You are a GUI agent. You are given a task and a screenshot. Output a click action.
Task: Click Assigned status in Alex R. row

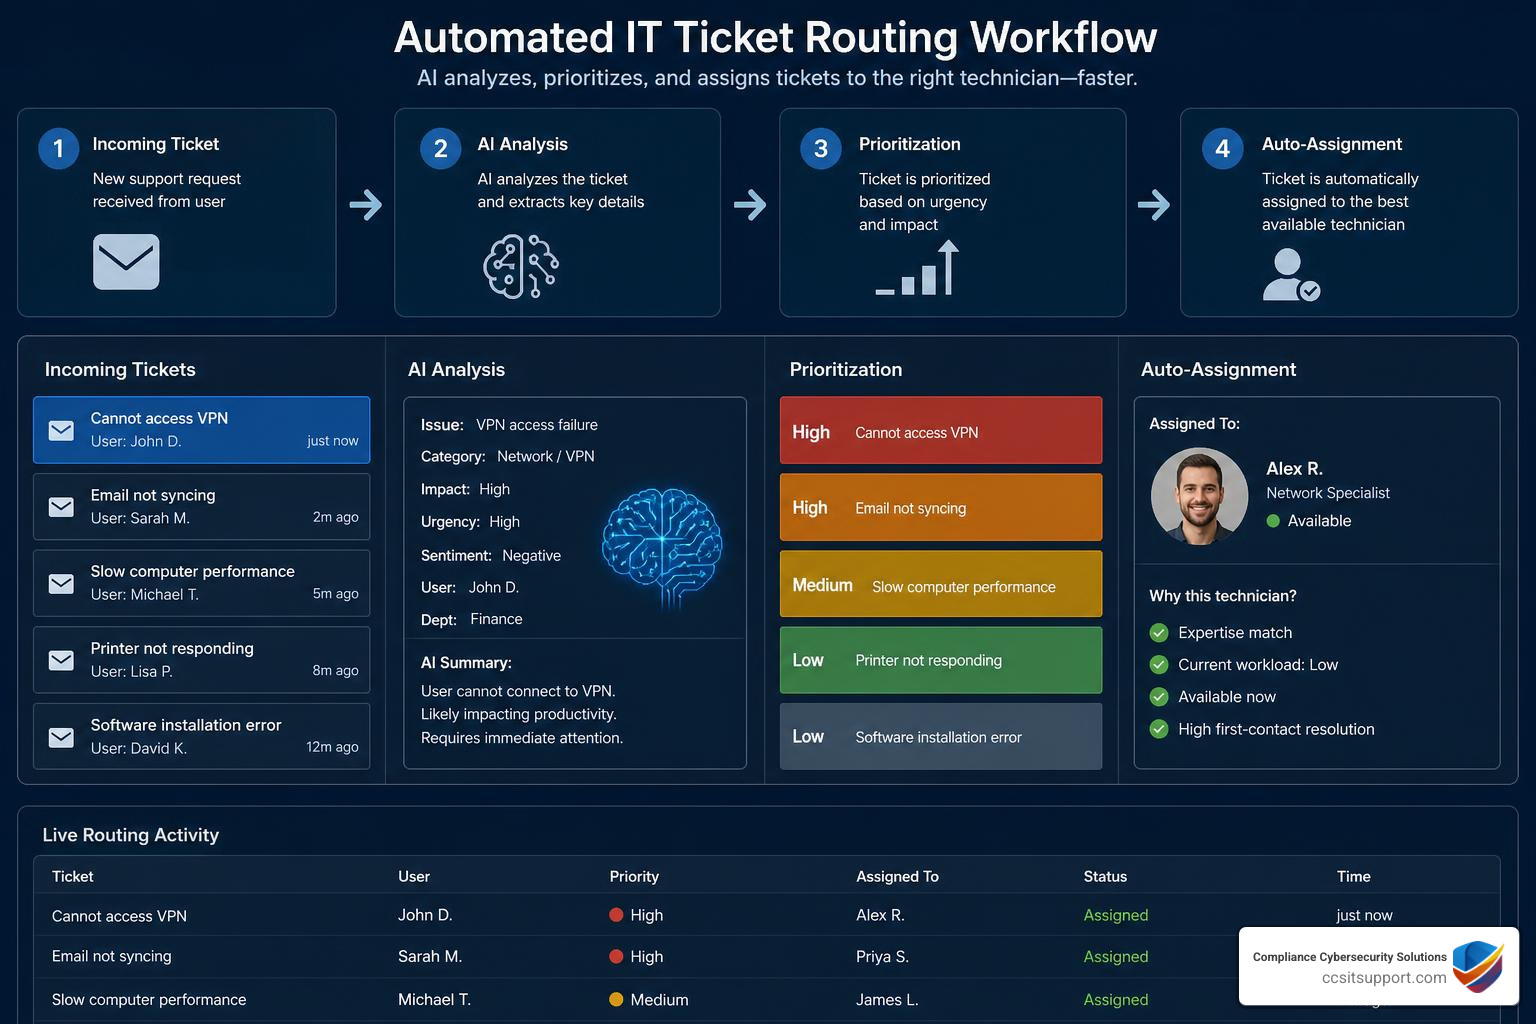[x=1116, y=915]
